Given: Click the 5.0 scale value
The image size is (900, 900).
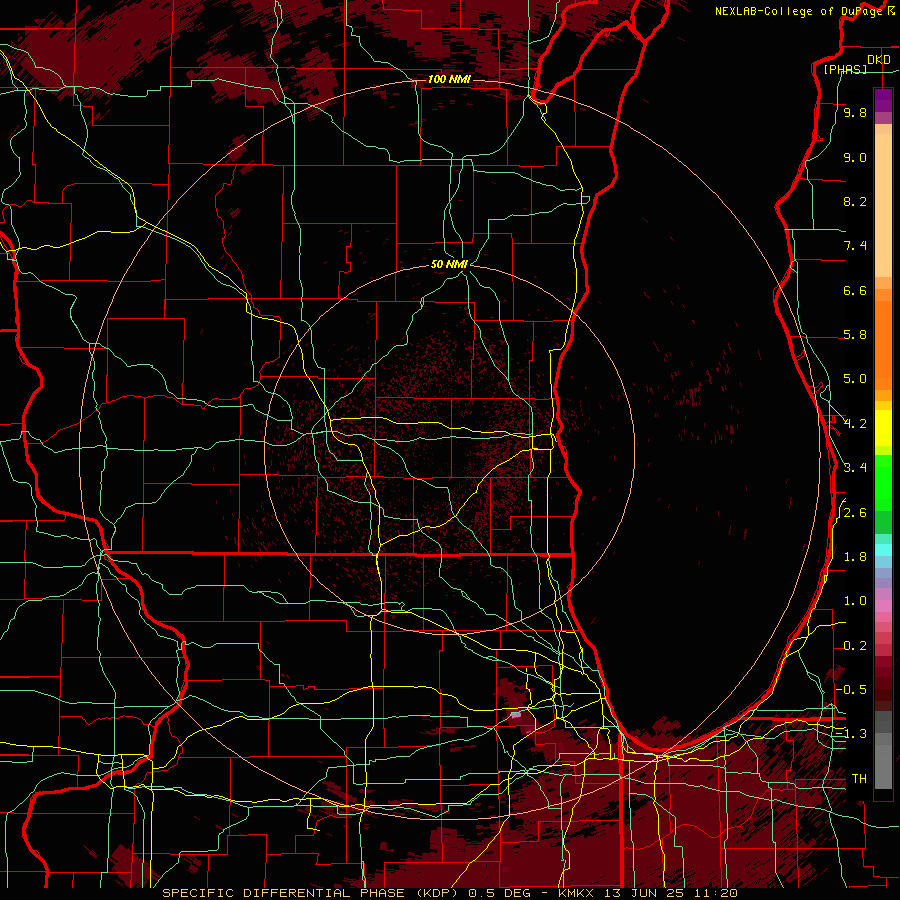Looking at the screenshot, I should [x=855, y=379].
